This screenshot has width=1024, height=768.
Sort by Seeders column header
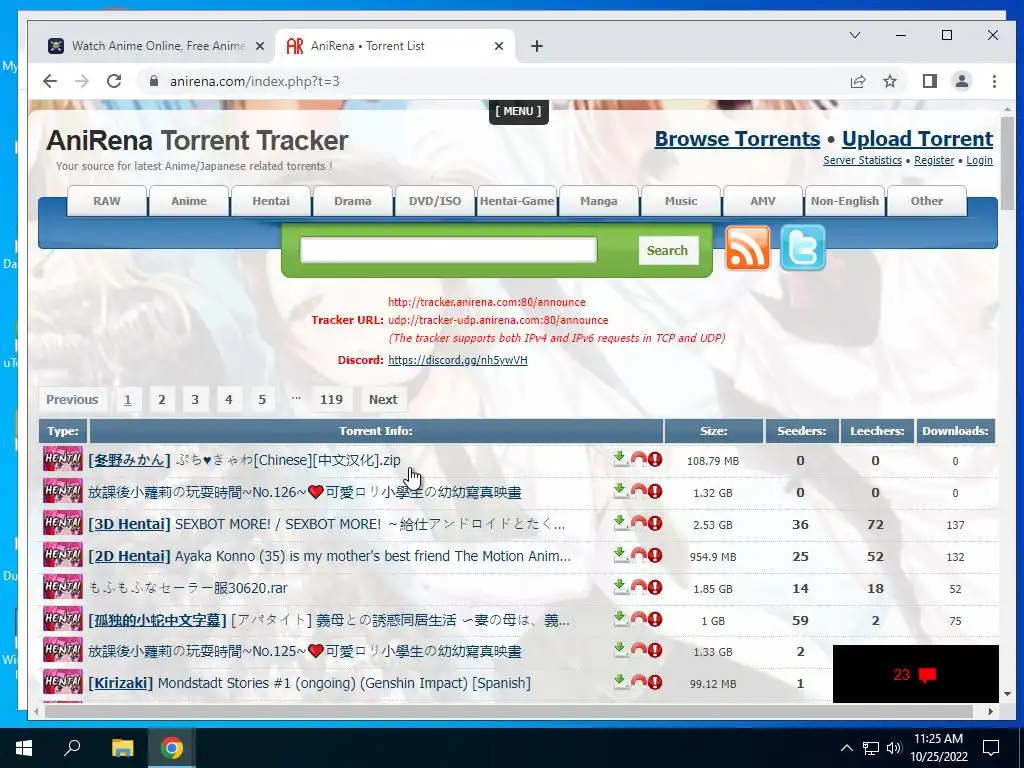click(x=801, y=431)
